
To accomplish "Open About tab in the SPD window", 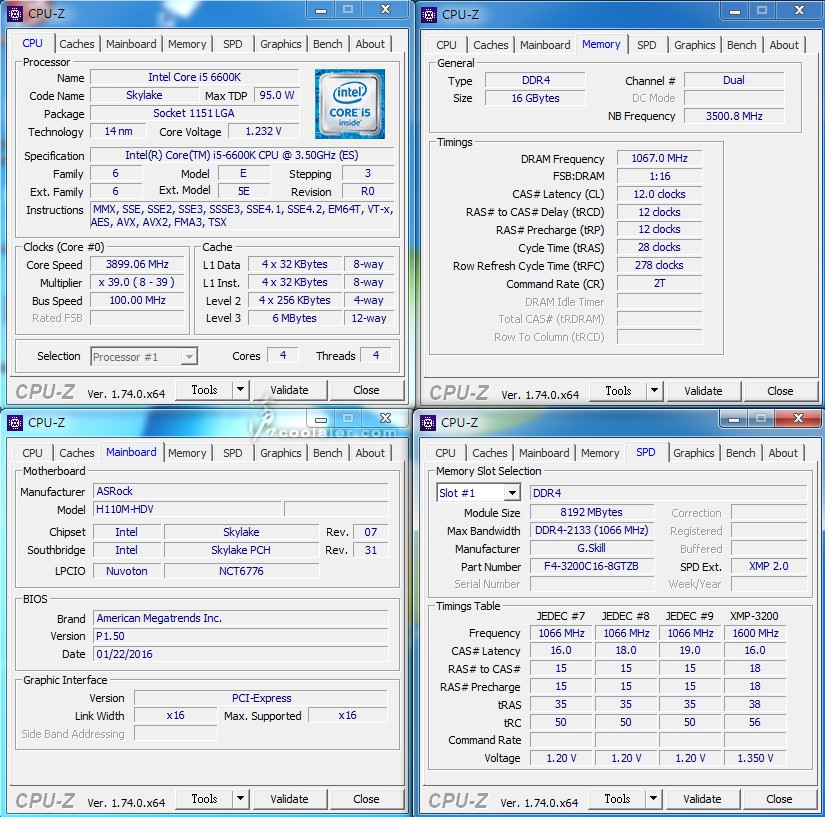I will pos(783,453).
